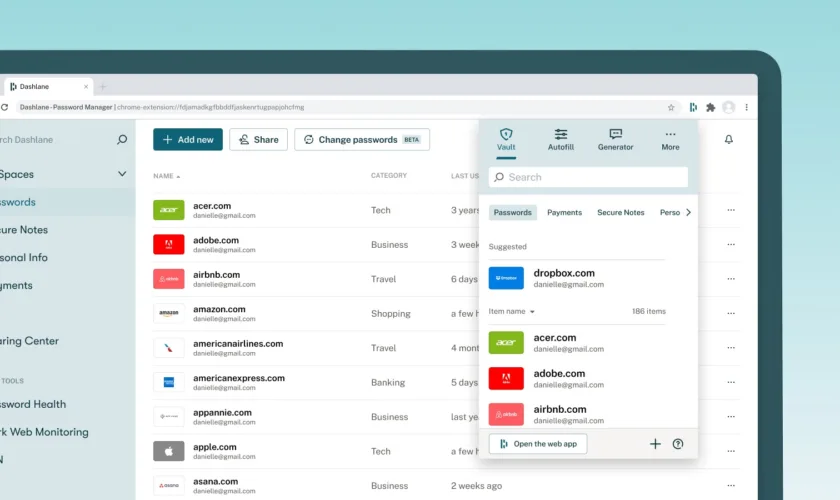The height and width of the screenshot is (500, 840).
Task: Open a new browser tab
Action: [x=102, y=86]
